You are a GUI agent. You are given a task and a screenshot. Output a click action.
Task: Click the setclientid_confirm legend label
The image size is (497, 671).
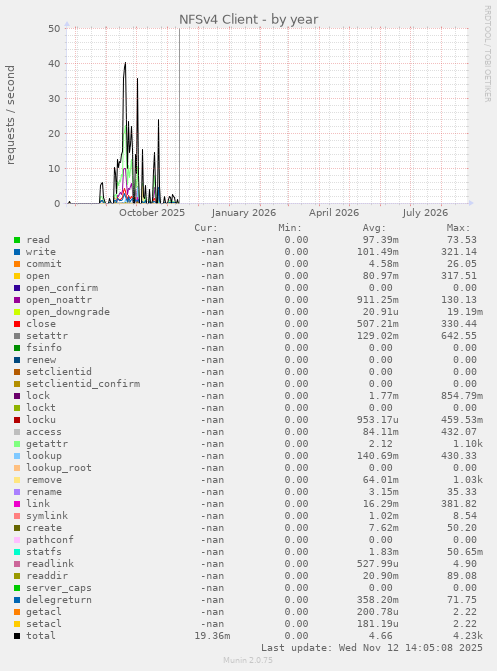point(83,384)
